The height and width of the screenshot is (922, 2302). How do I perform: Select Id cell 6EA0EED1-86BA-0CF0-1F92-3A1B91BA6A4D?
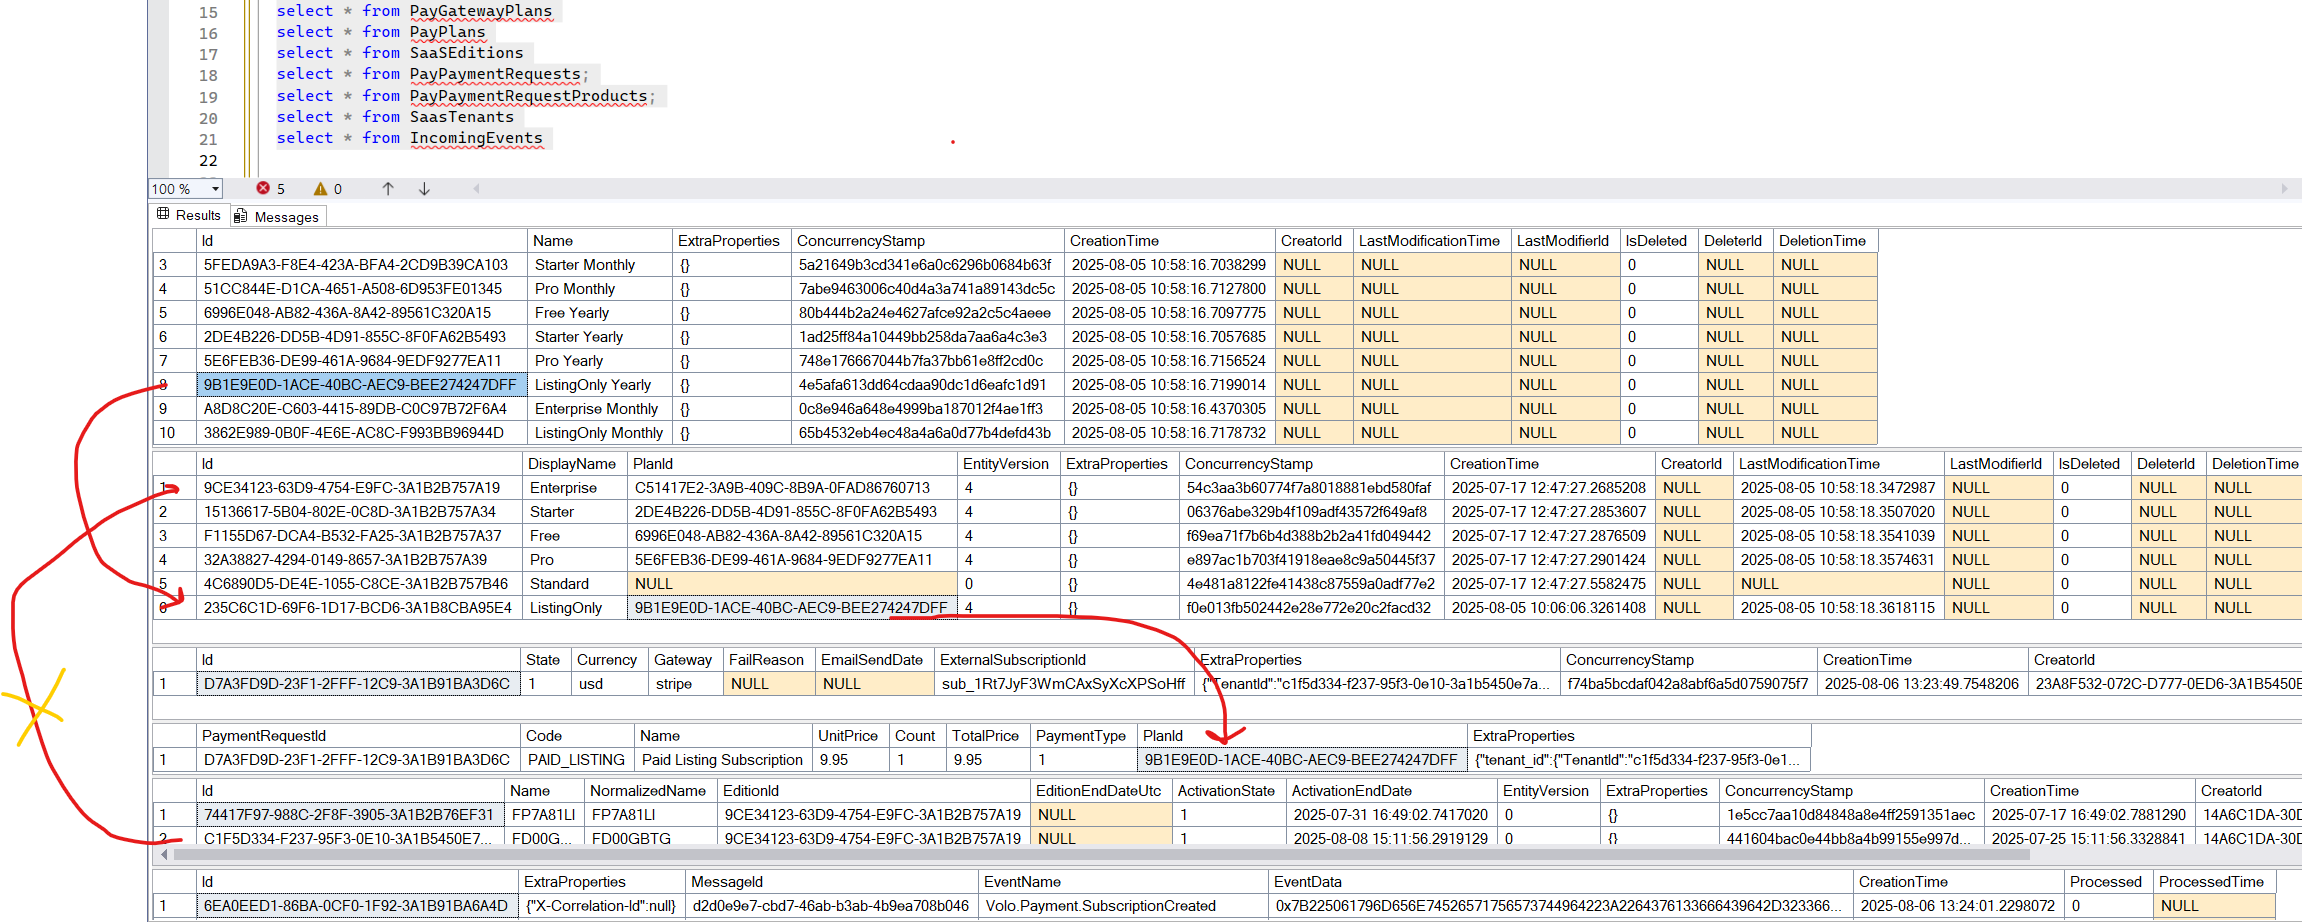358,906
